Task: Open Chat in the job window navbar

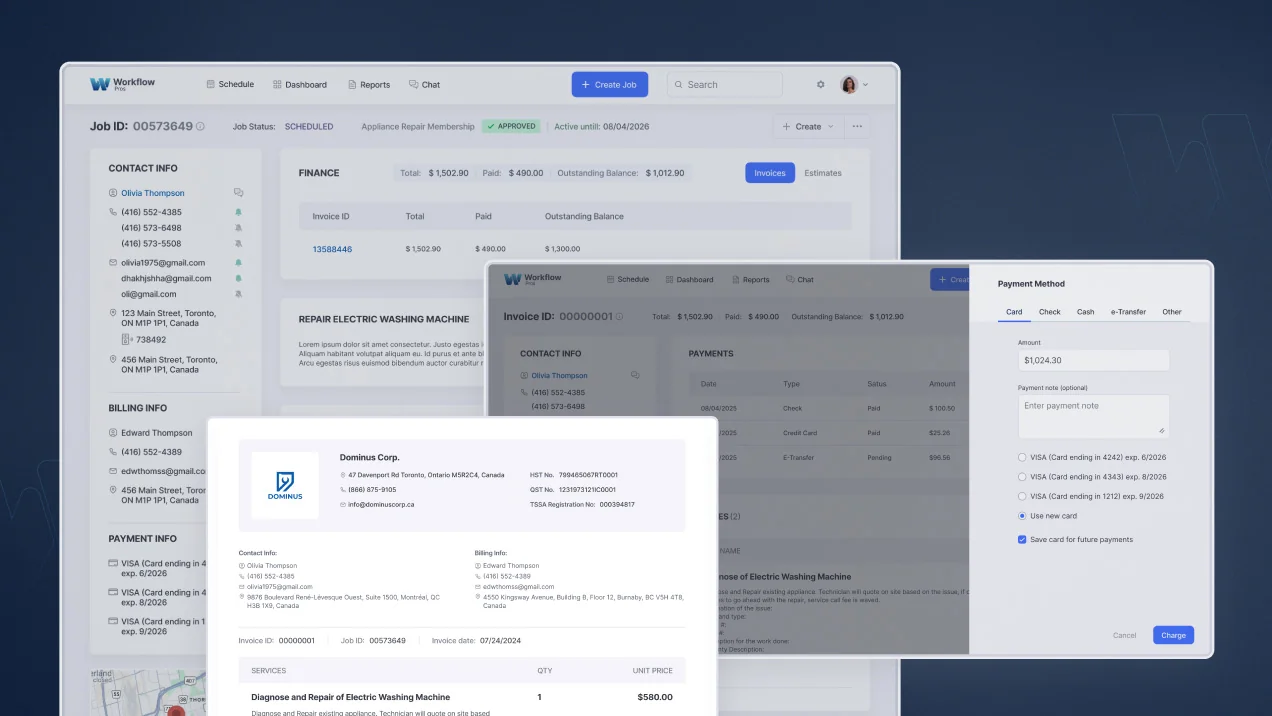Action: 425,85
